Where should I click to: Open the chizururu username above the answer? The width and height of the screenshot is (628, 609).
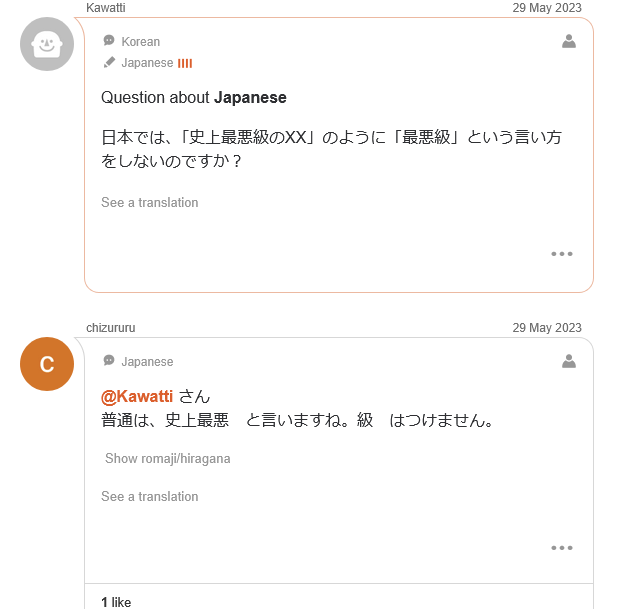(111, 328)
